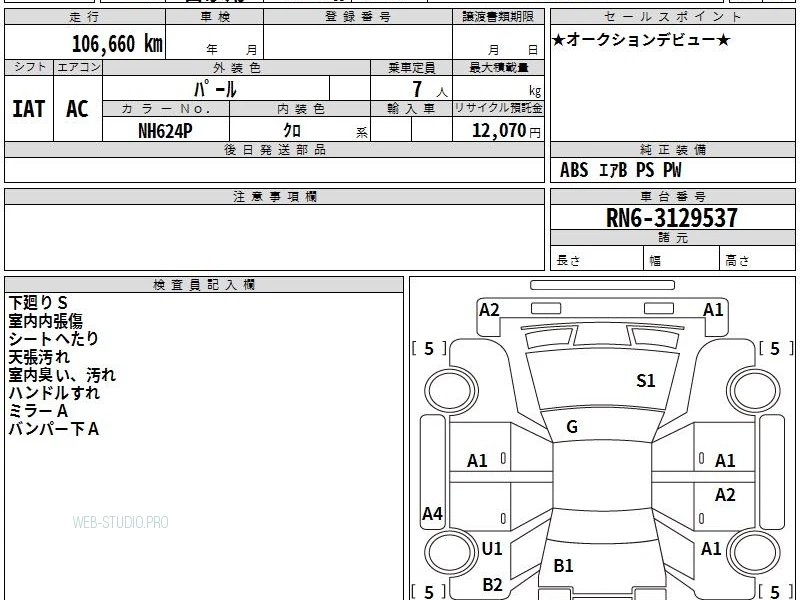Viewport: 800px width, 600px height.
Task: Click the 長さ dimension cell
Action: 597,258
